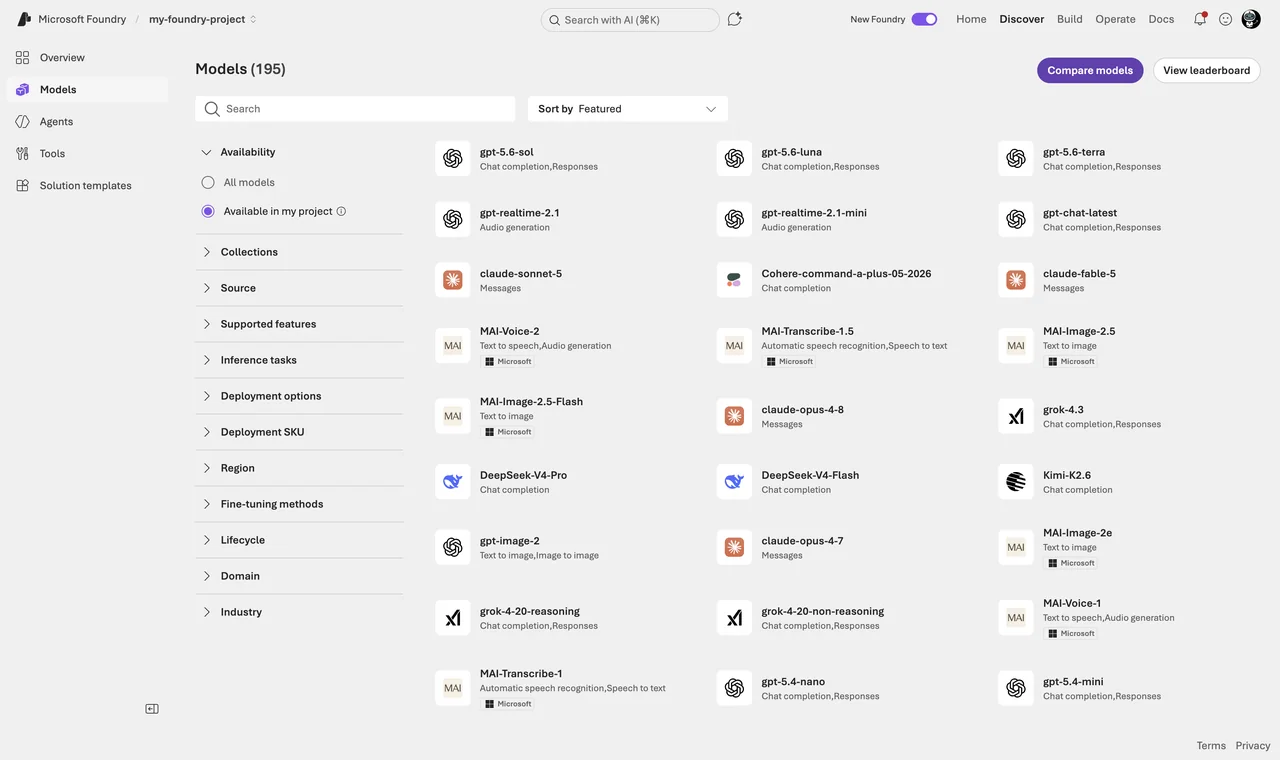
Task: Collapse the Availability filter section
Action: (300, 152)
